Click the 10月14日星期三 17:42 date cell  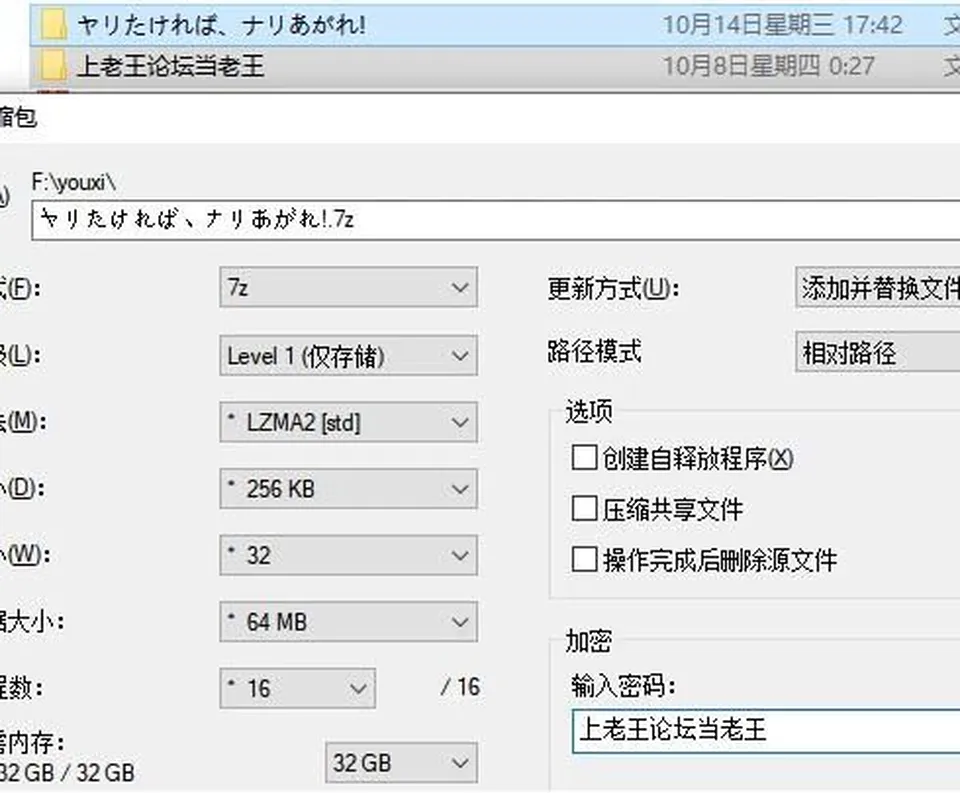point(783,26)
